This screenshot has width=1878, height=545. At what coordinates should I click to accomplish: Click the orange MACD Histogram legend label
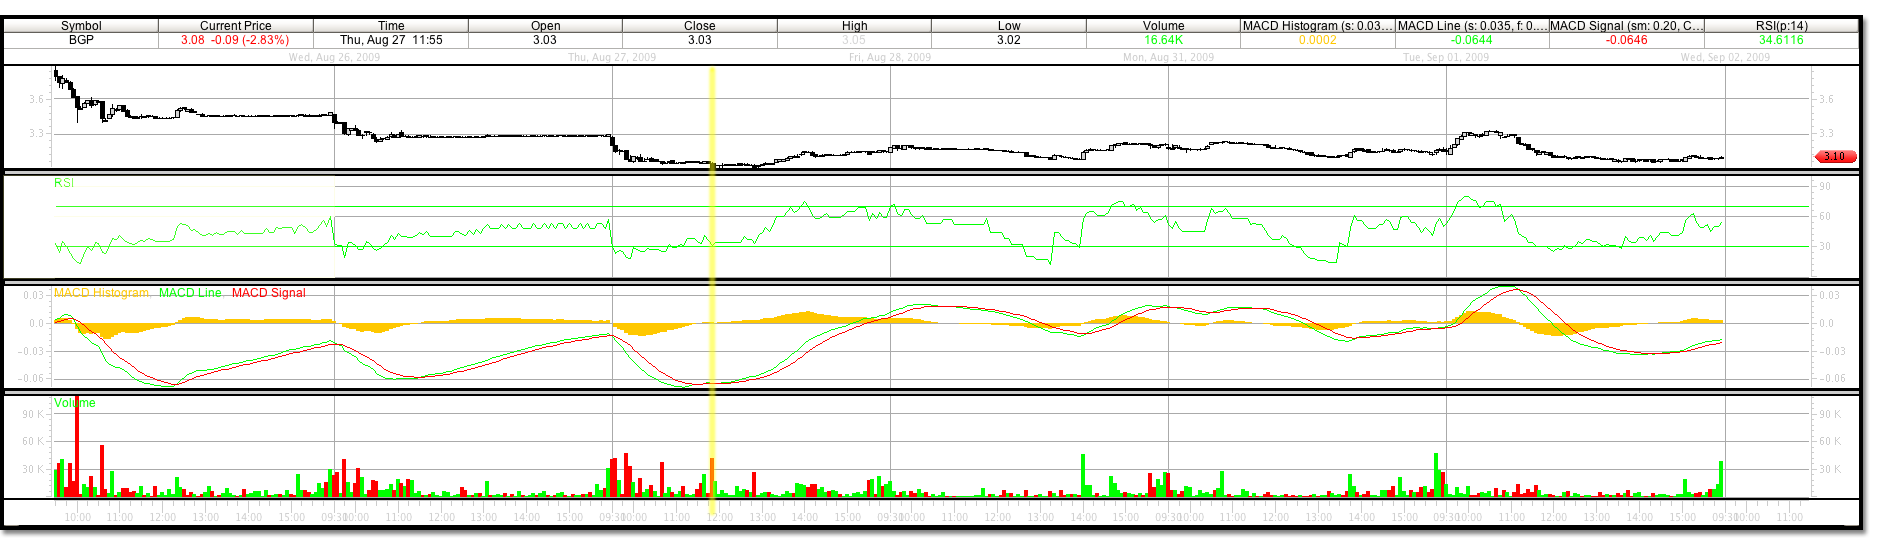pos(102,293)
